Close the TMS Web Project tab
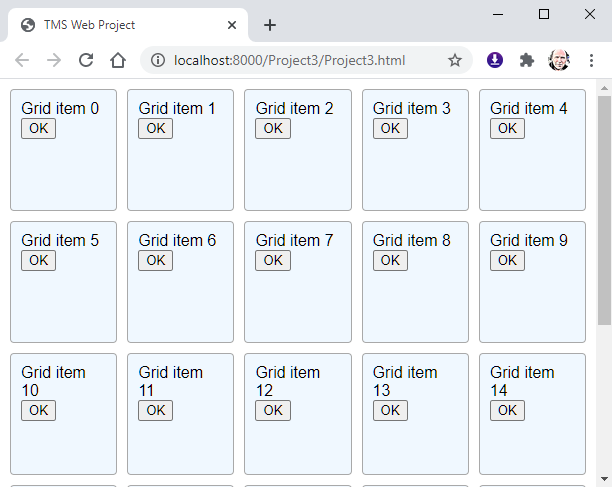Image resolution: width=612 pixels, height=487 pixels. click(232, 25)
